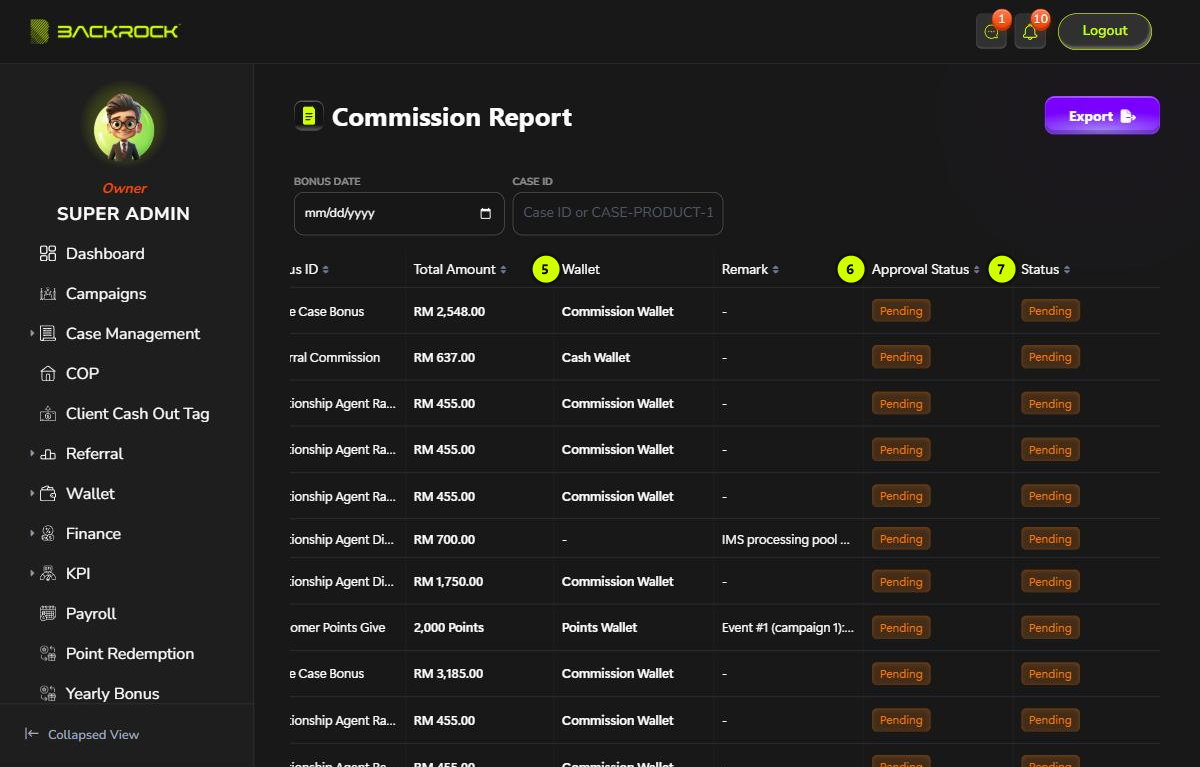Click the Super Admin avatar picture
This screenshot has width=1200, height=767.
click(x=124, y=127)
